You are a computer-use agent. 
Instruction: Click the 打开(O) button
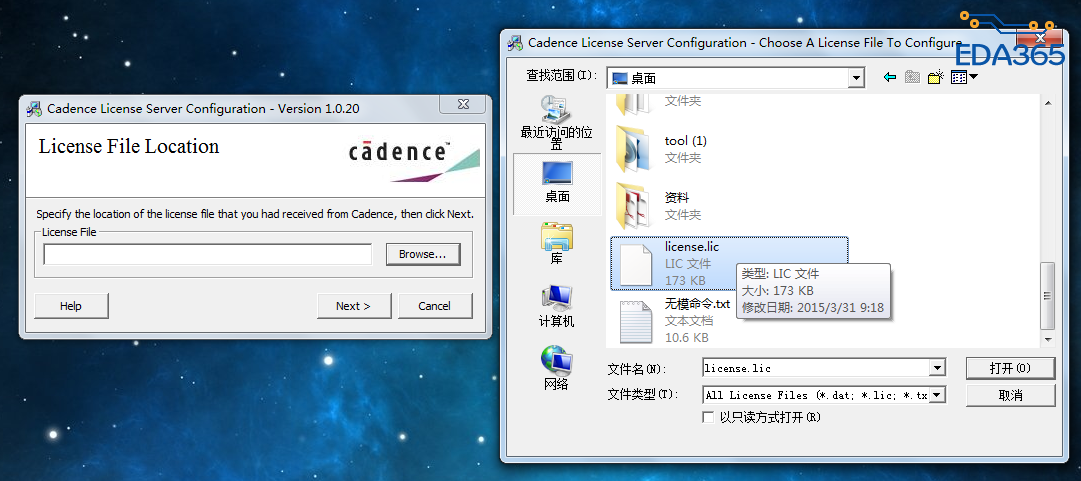point(1010,368)
